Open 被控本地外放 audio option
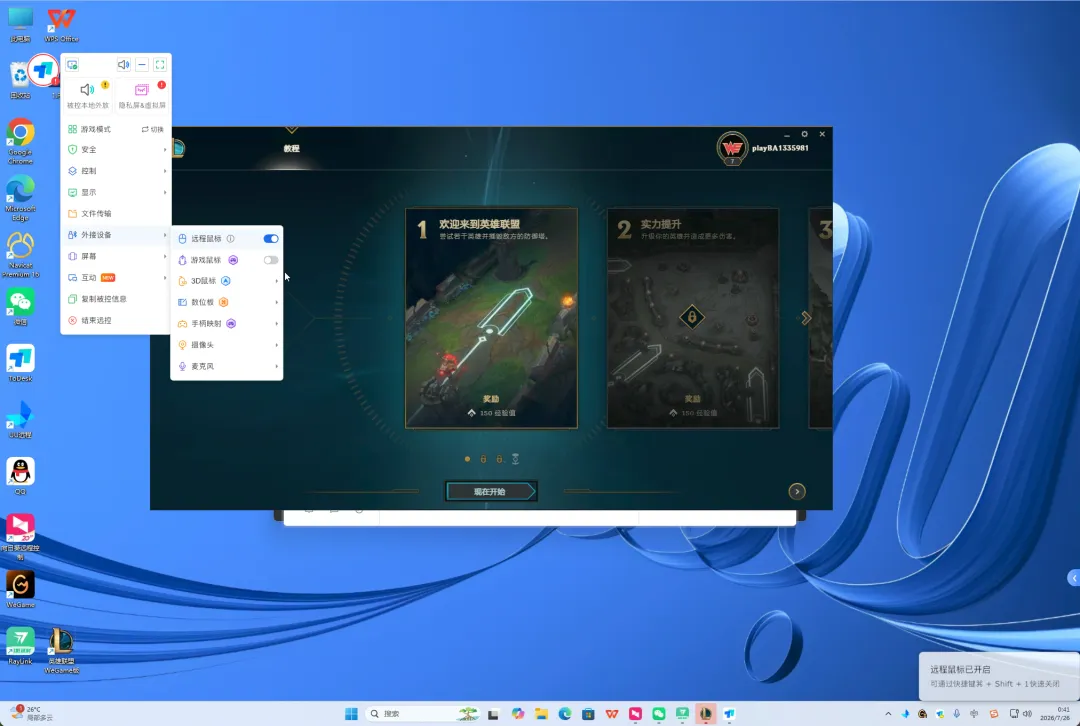Screen dimensions: 1080x726 (x=88, y=95)
